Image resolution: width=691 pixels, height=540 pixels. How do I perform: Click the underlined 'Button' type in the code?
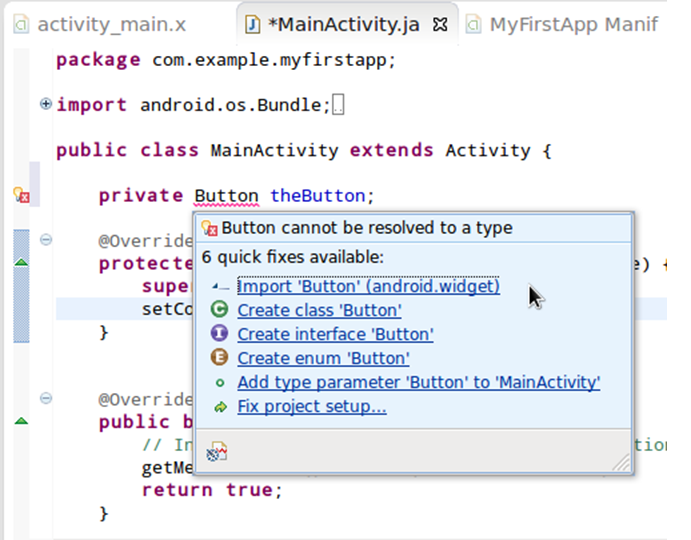(x=226, y=196)
